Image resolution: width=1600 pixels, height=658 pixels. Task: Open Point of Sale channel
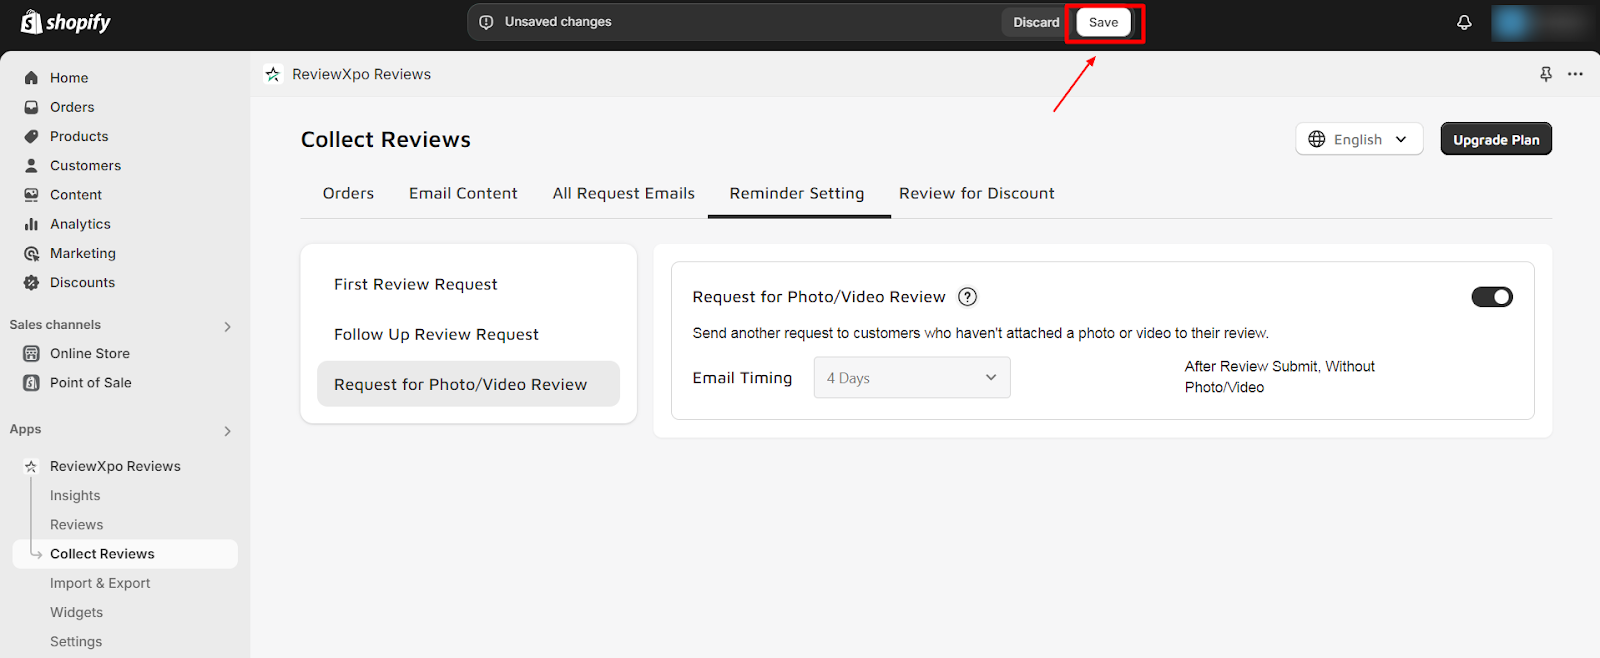pyautogui.click(x=91, y=382)
